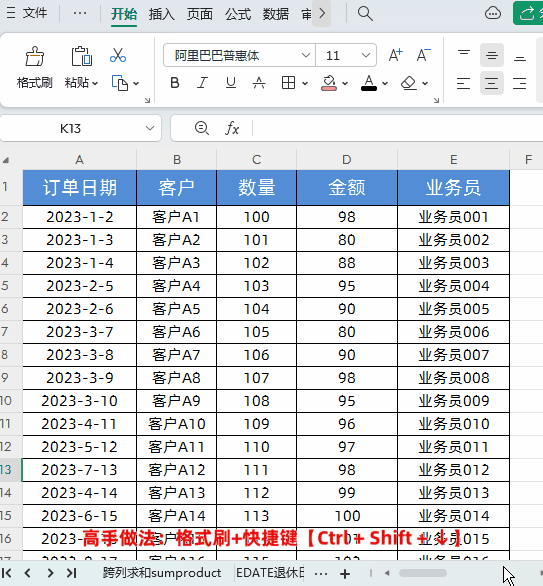Click the horizontal scrollbar thumb
Viewport: 543px width, 586px height.
click(423, 573)
